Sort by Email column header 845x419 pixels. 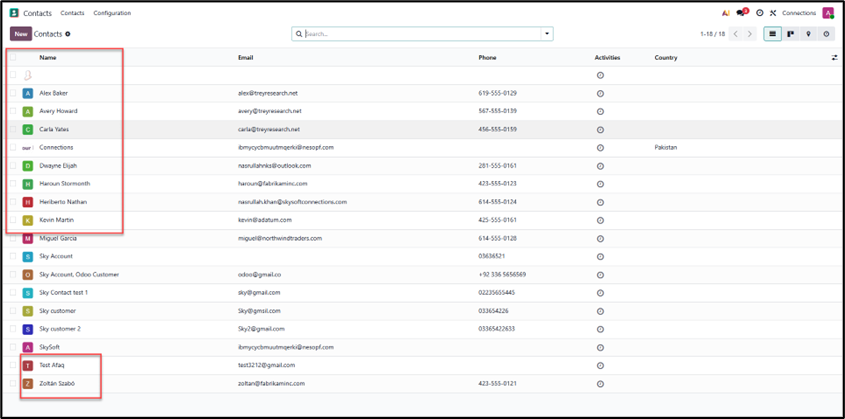tap(245, 58)
